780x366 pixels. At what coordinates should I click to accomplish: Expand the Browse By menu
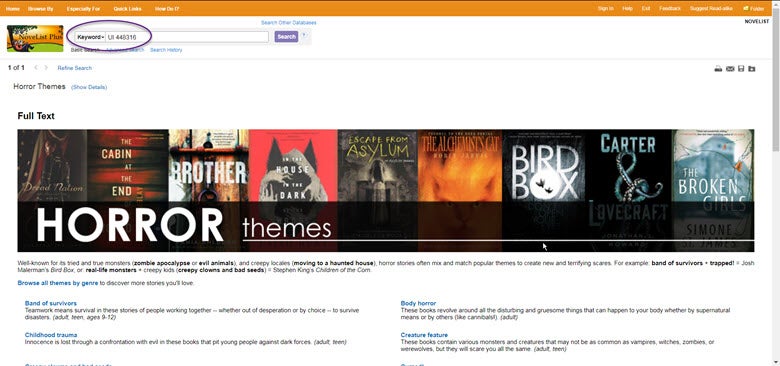[41, 8]
